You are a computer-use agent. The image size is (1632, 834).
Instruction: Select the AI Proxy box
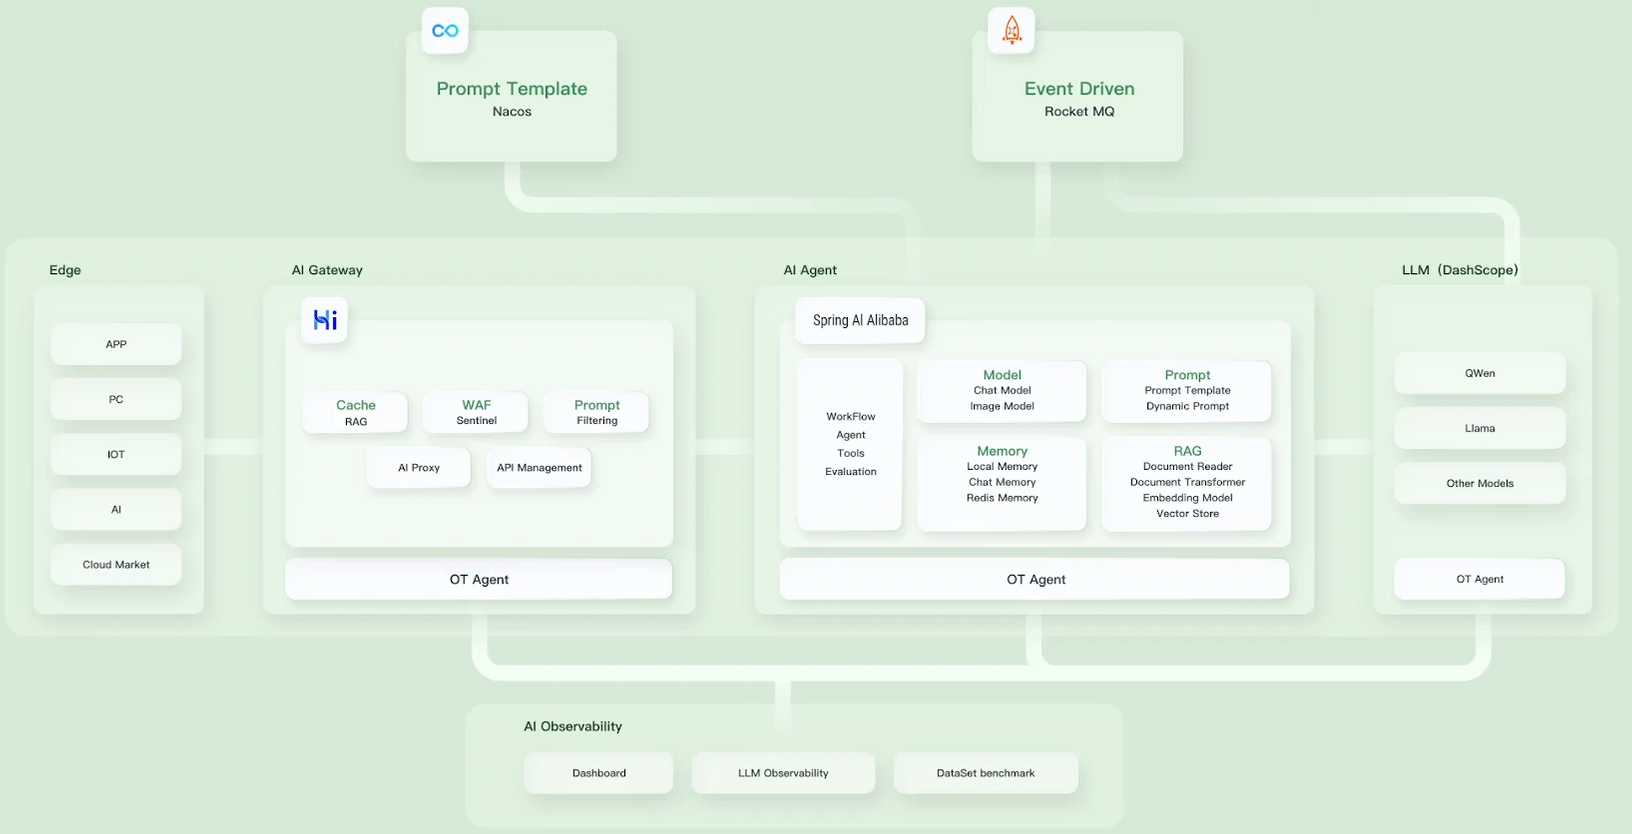click(419, 467)
